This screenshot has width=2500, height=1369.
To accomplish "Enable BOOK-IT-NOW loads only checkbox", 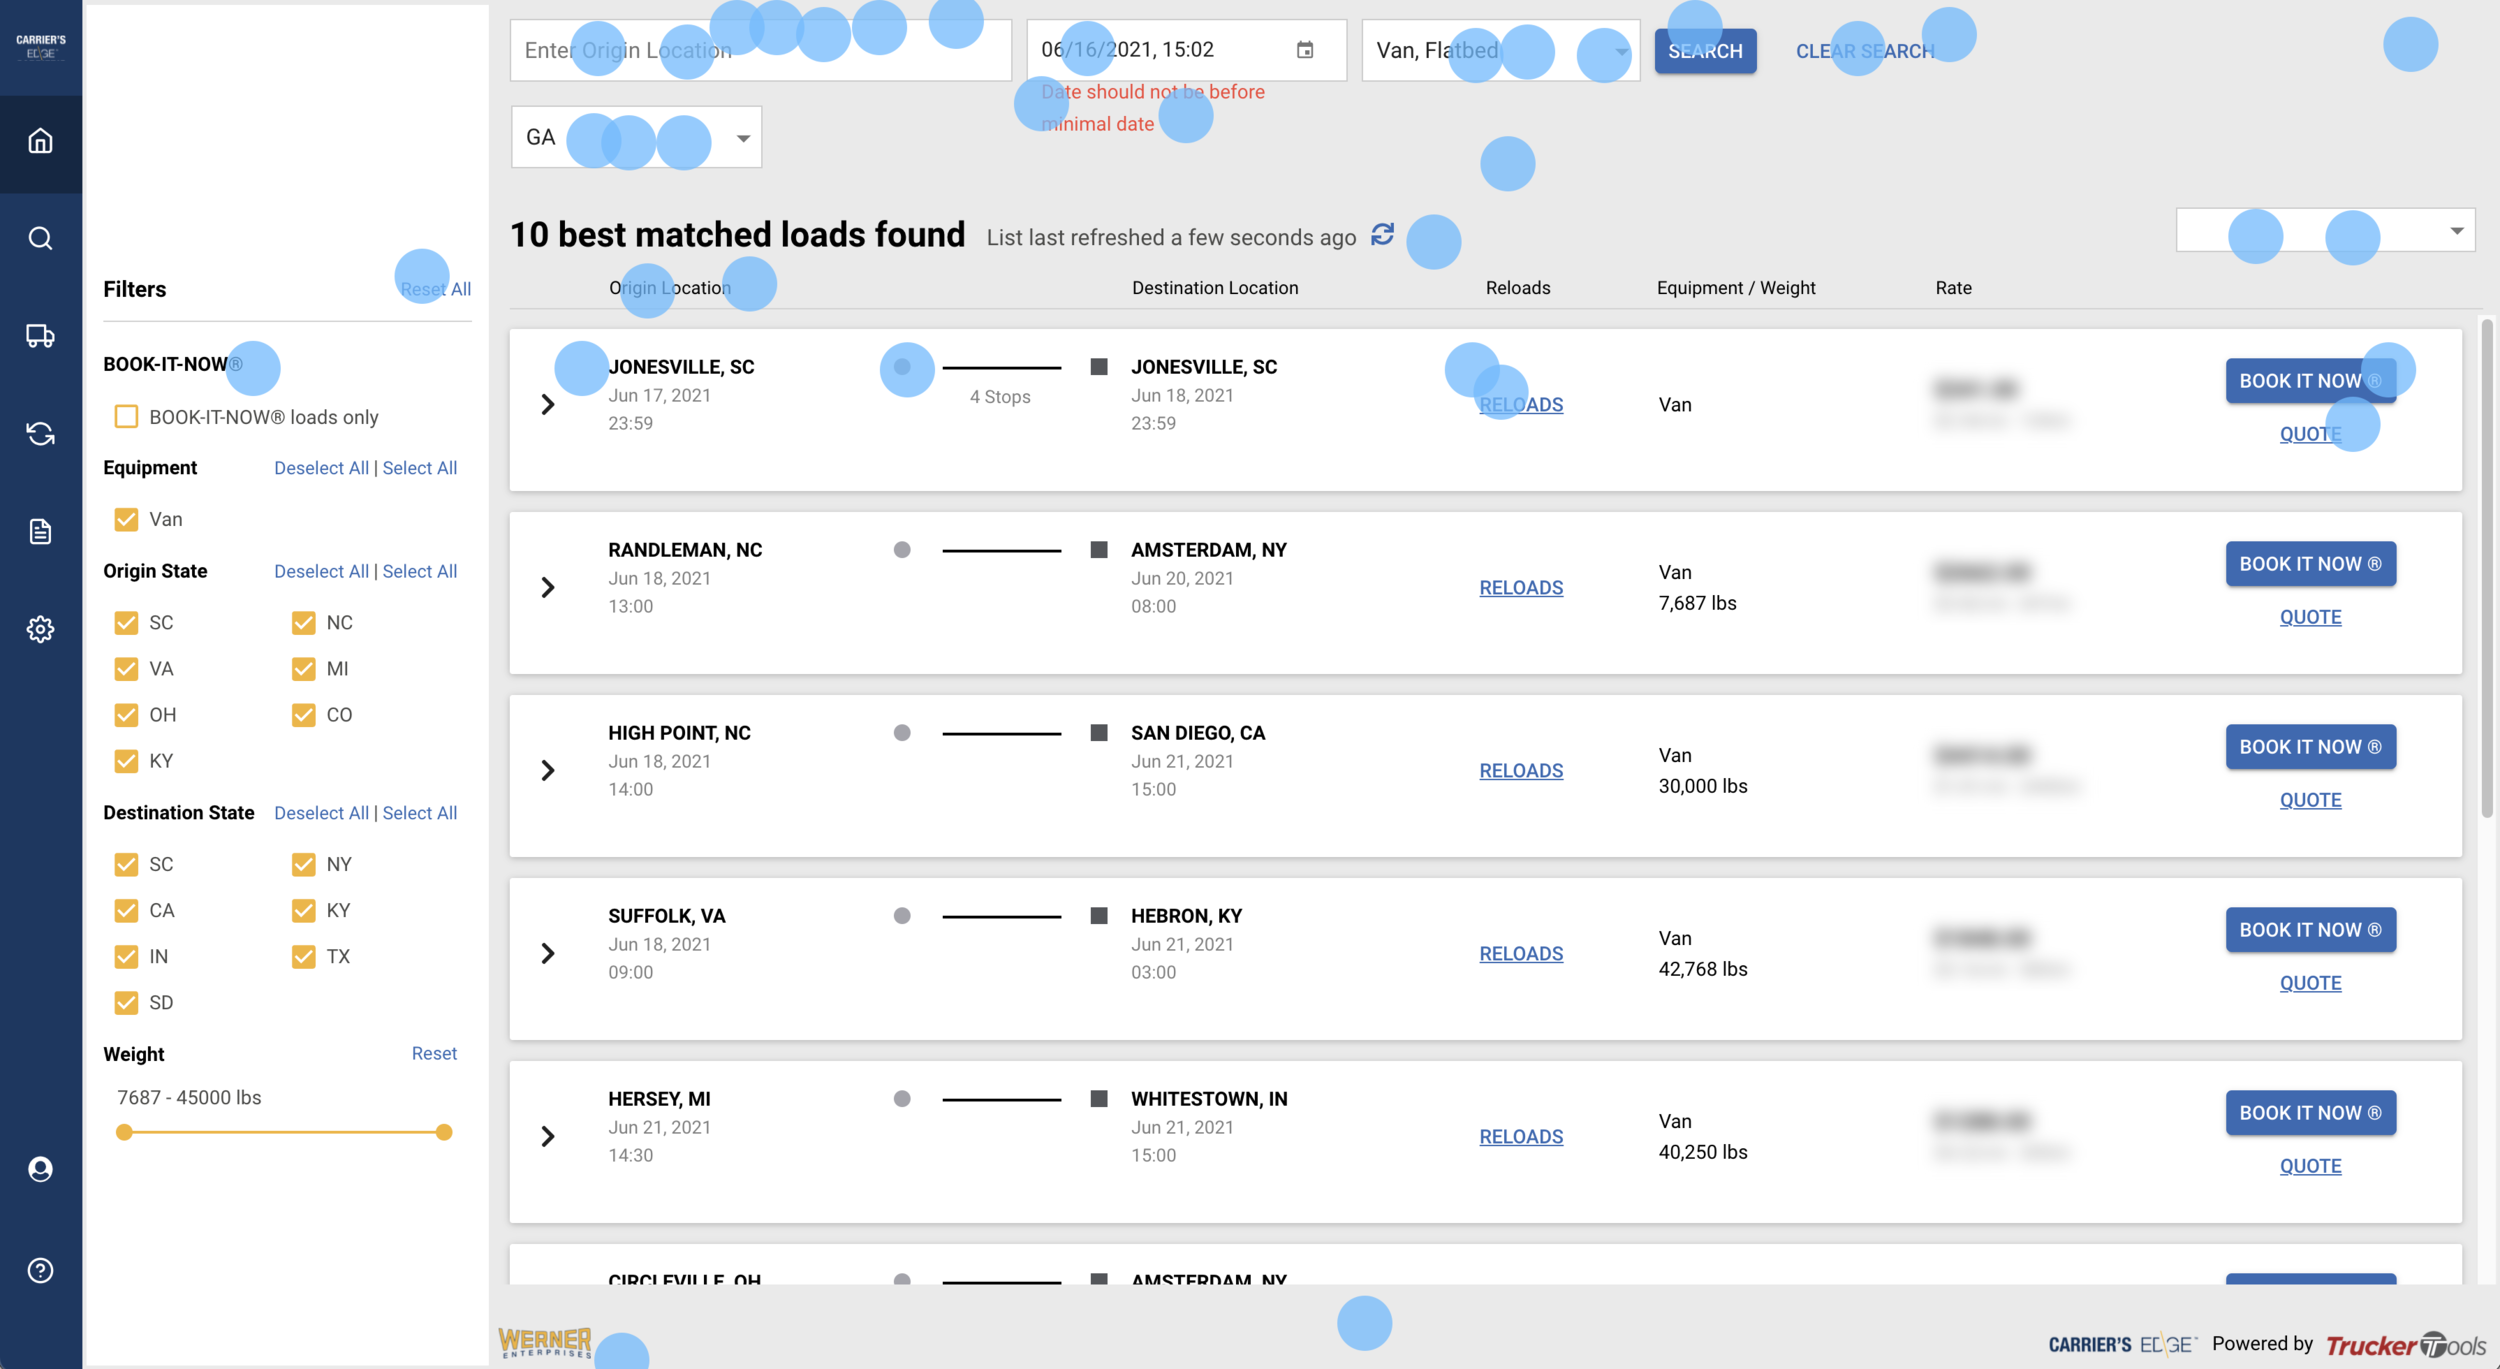I will pos(126,417).
